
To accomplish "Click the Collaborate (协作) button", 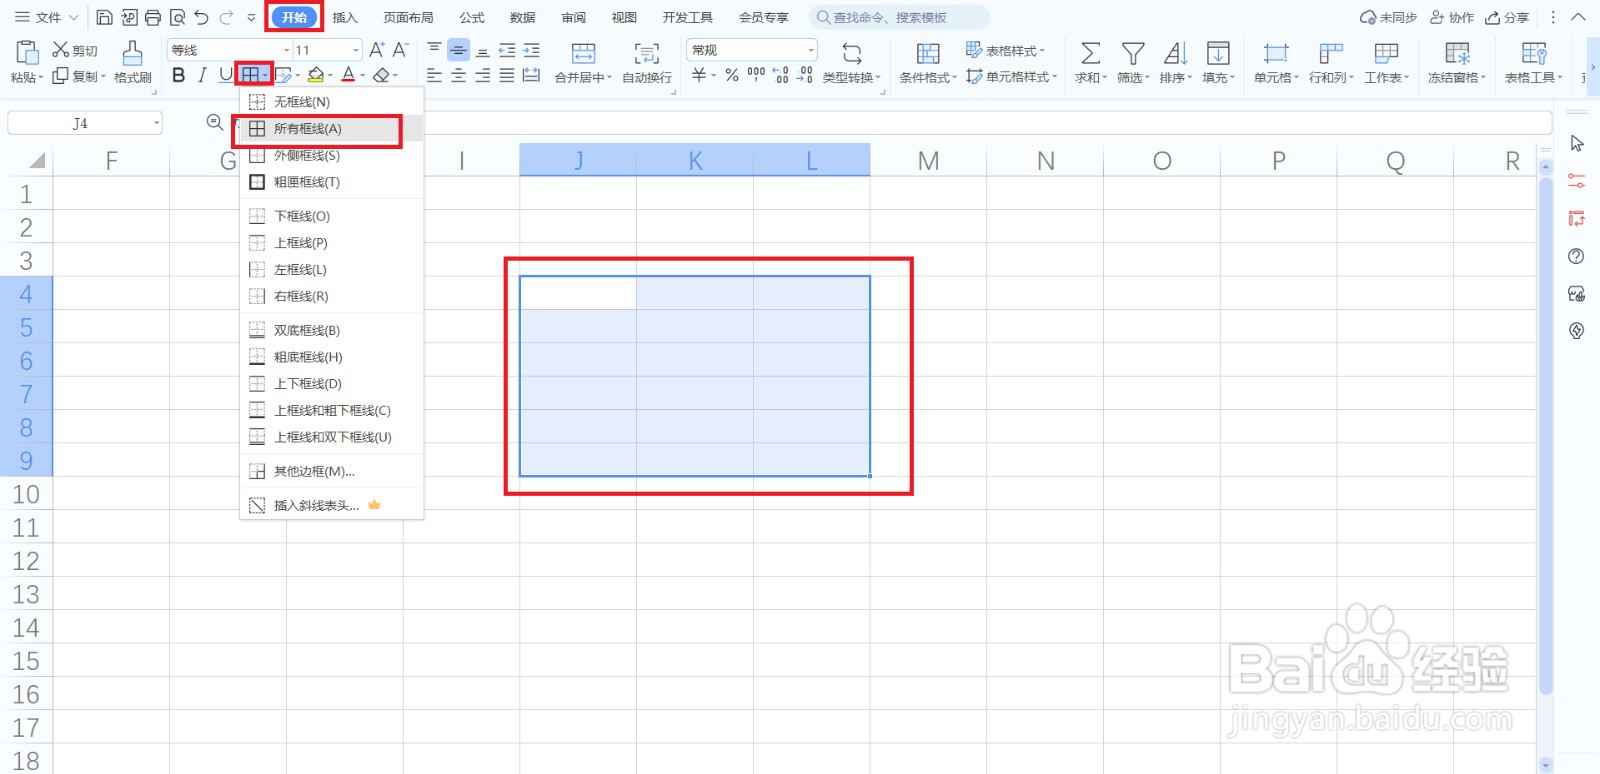I will click(x=1452, y=17).
